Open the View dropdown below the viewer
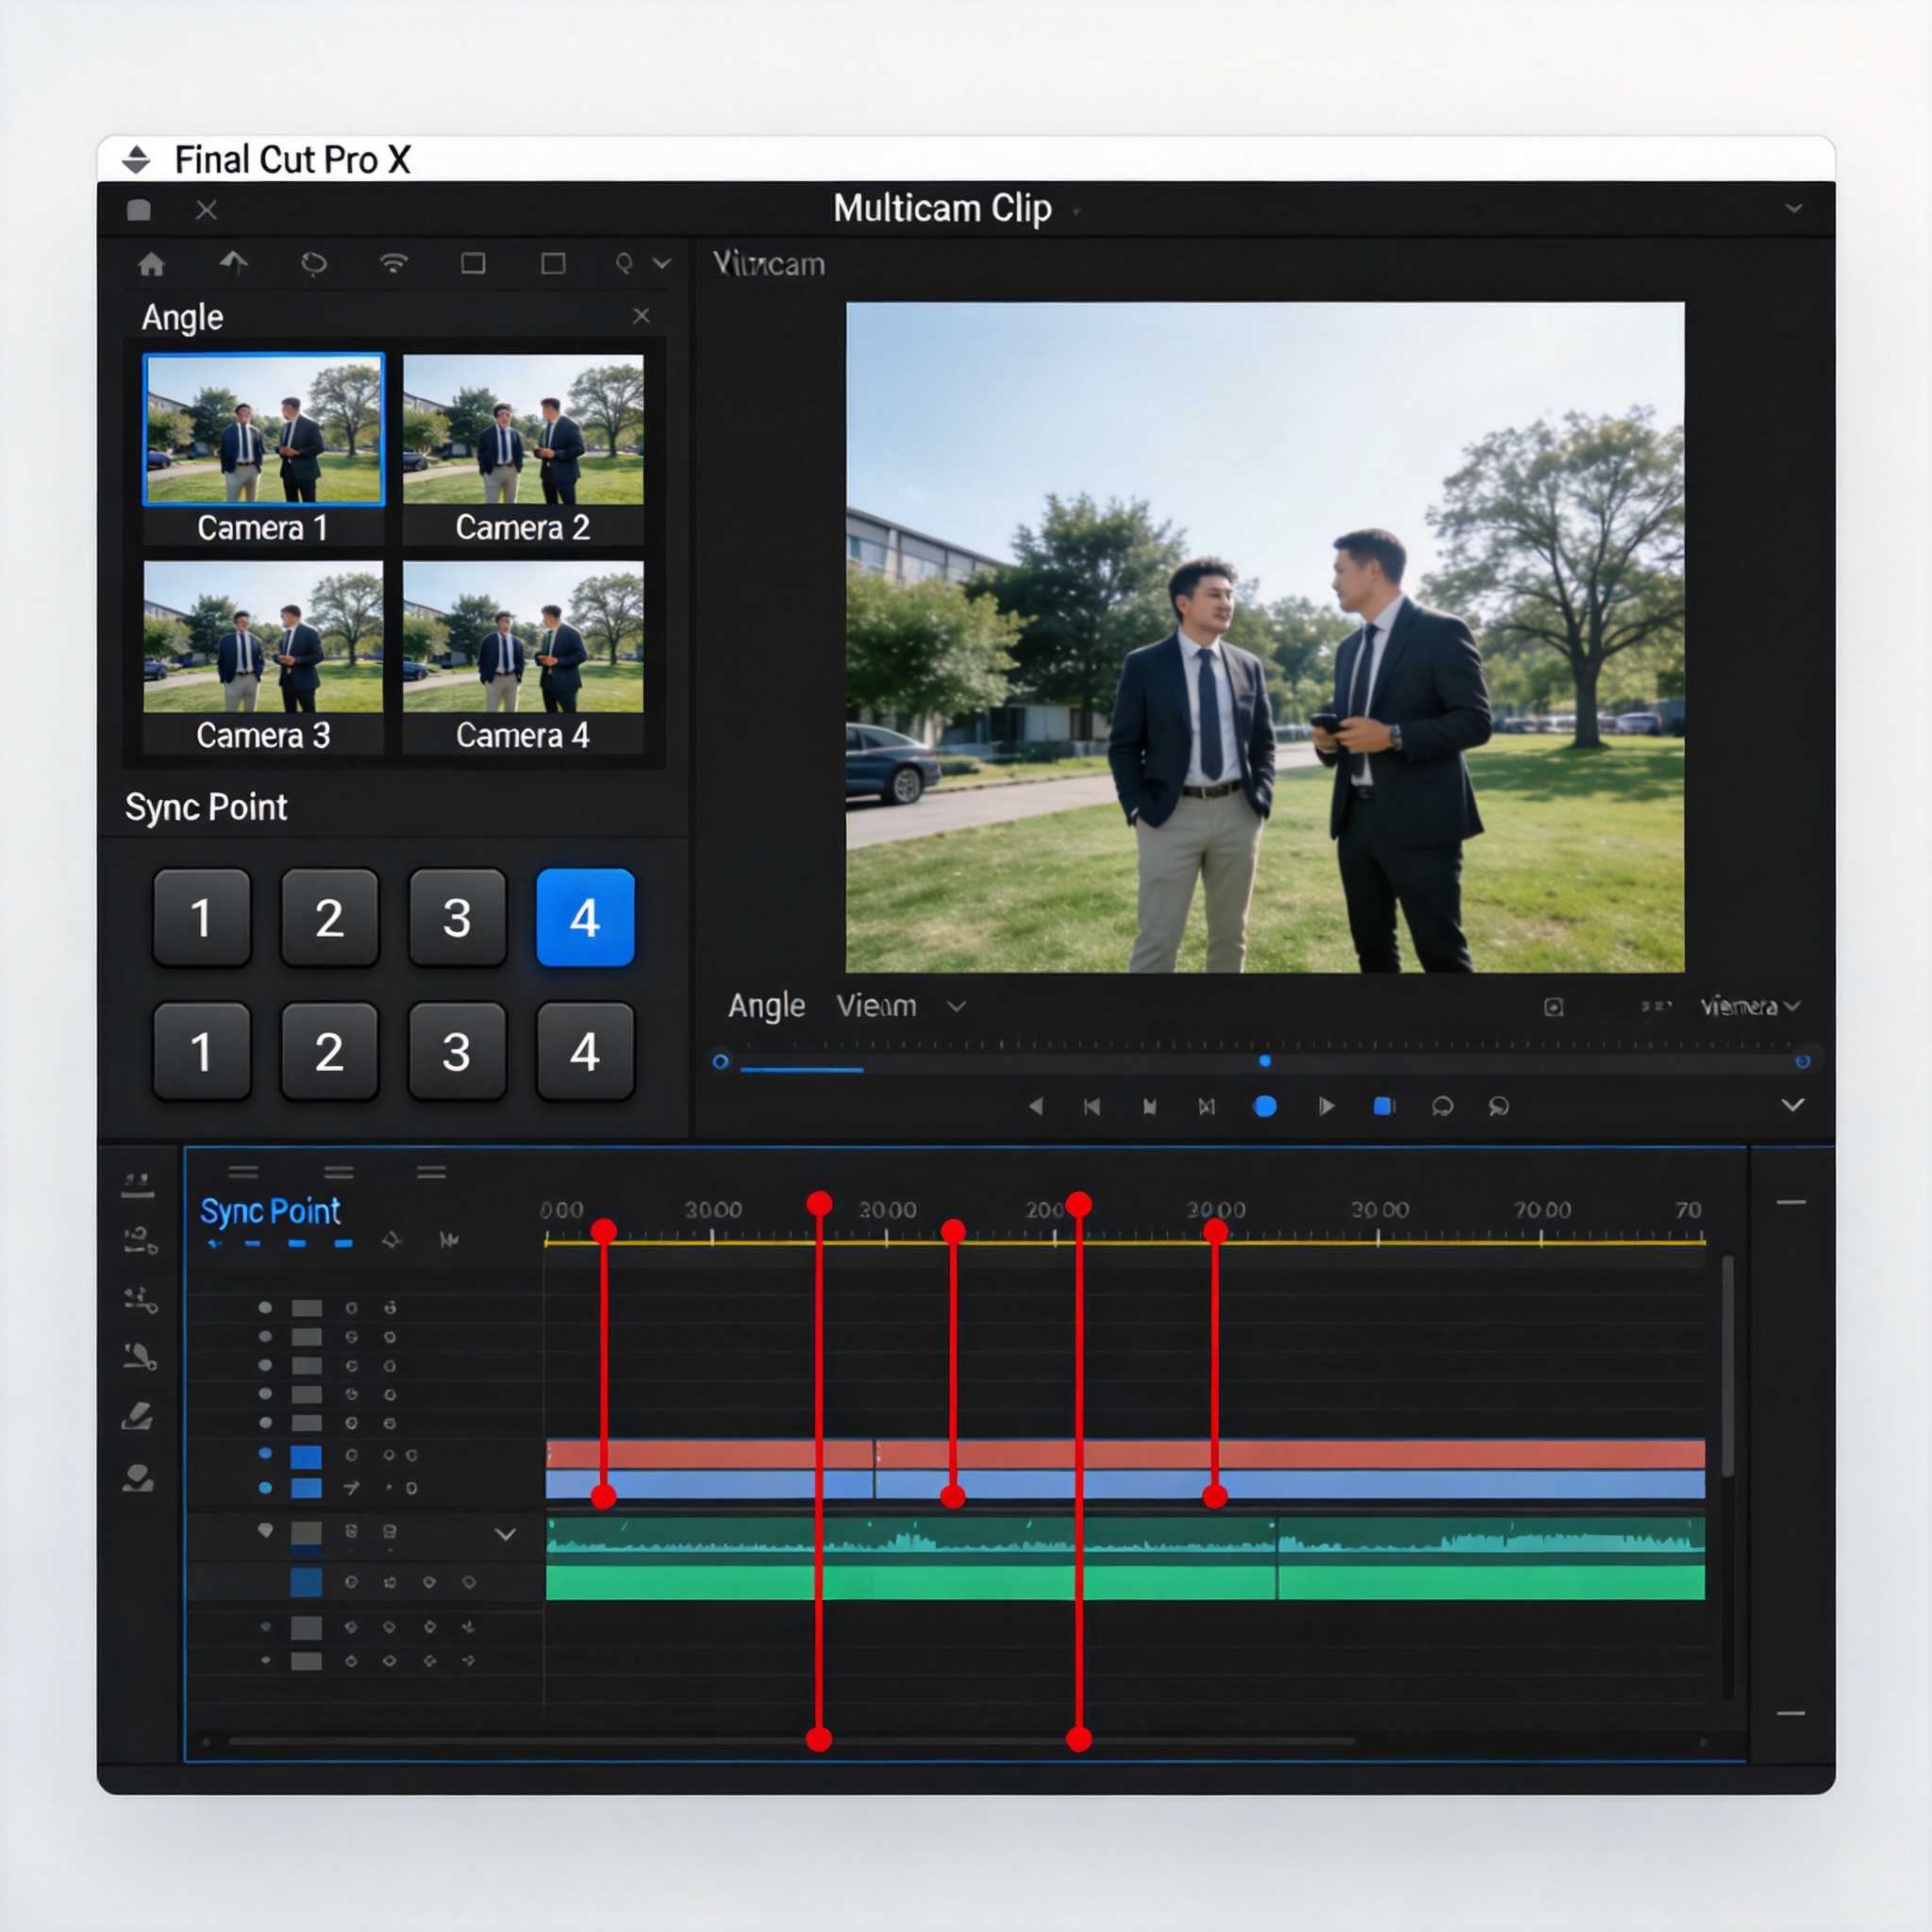This screenshot has height=1932, width=1932. pos(901,1006)
